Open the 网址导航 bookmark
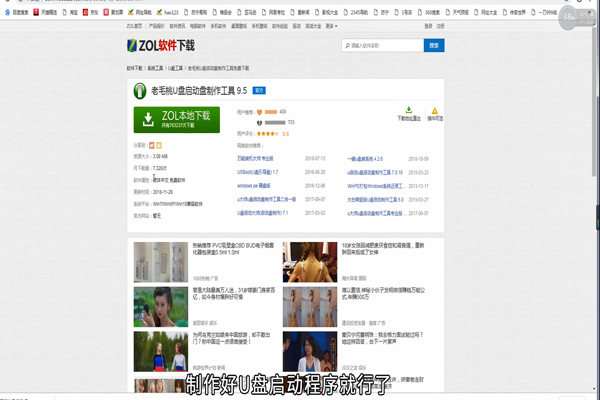Image resolution: width=600 pixels, height=400 pixels. [140, 12]
